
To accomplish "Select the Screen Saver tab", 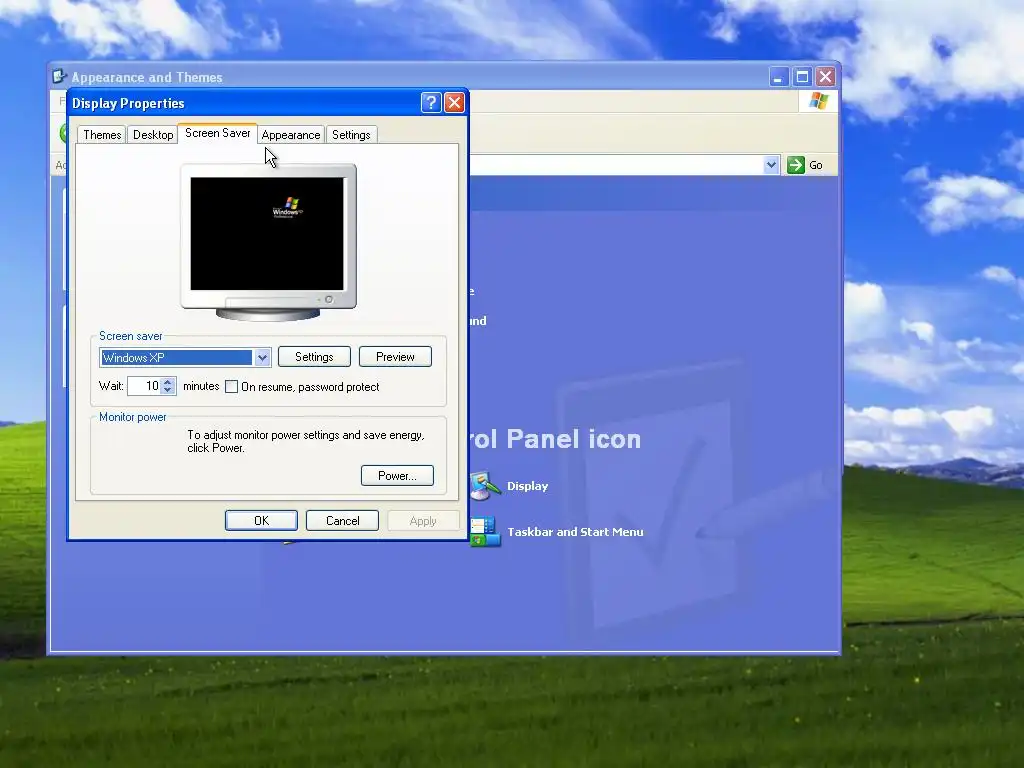I will [x=217, y=133].
